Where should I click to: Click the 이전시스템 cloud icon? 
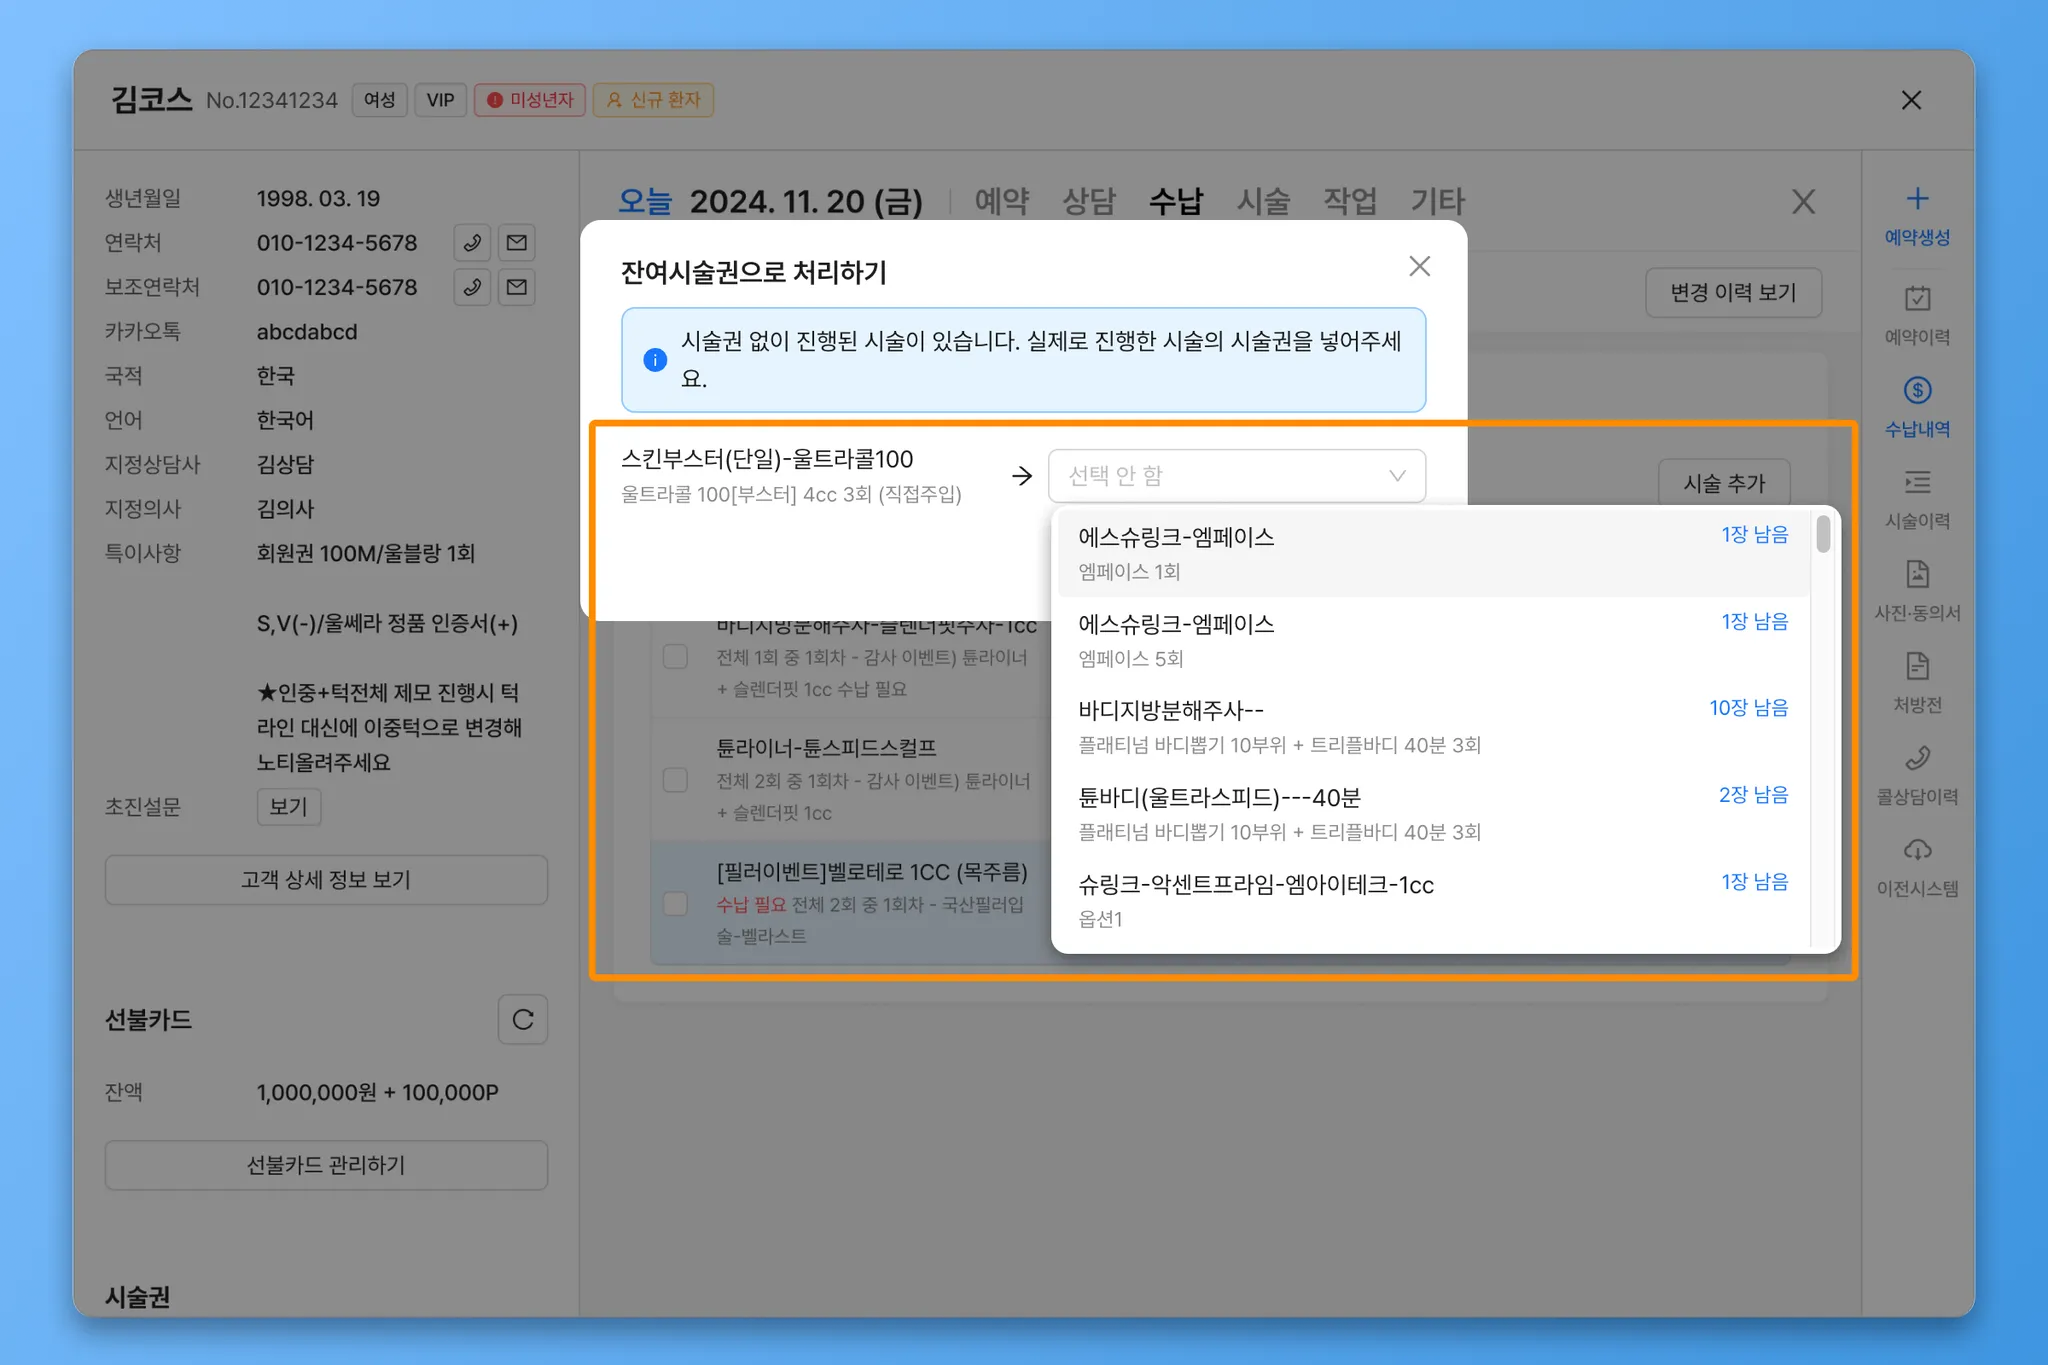pyautogui.click(x=1917, y=851)
